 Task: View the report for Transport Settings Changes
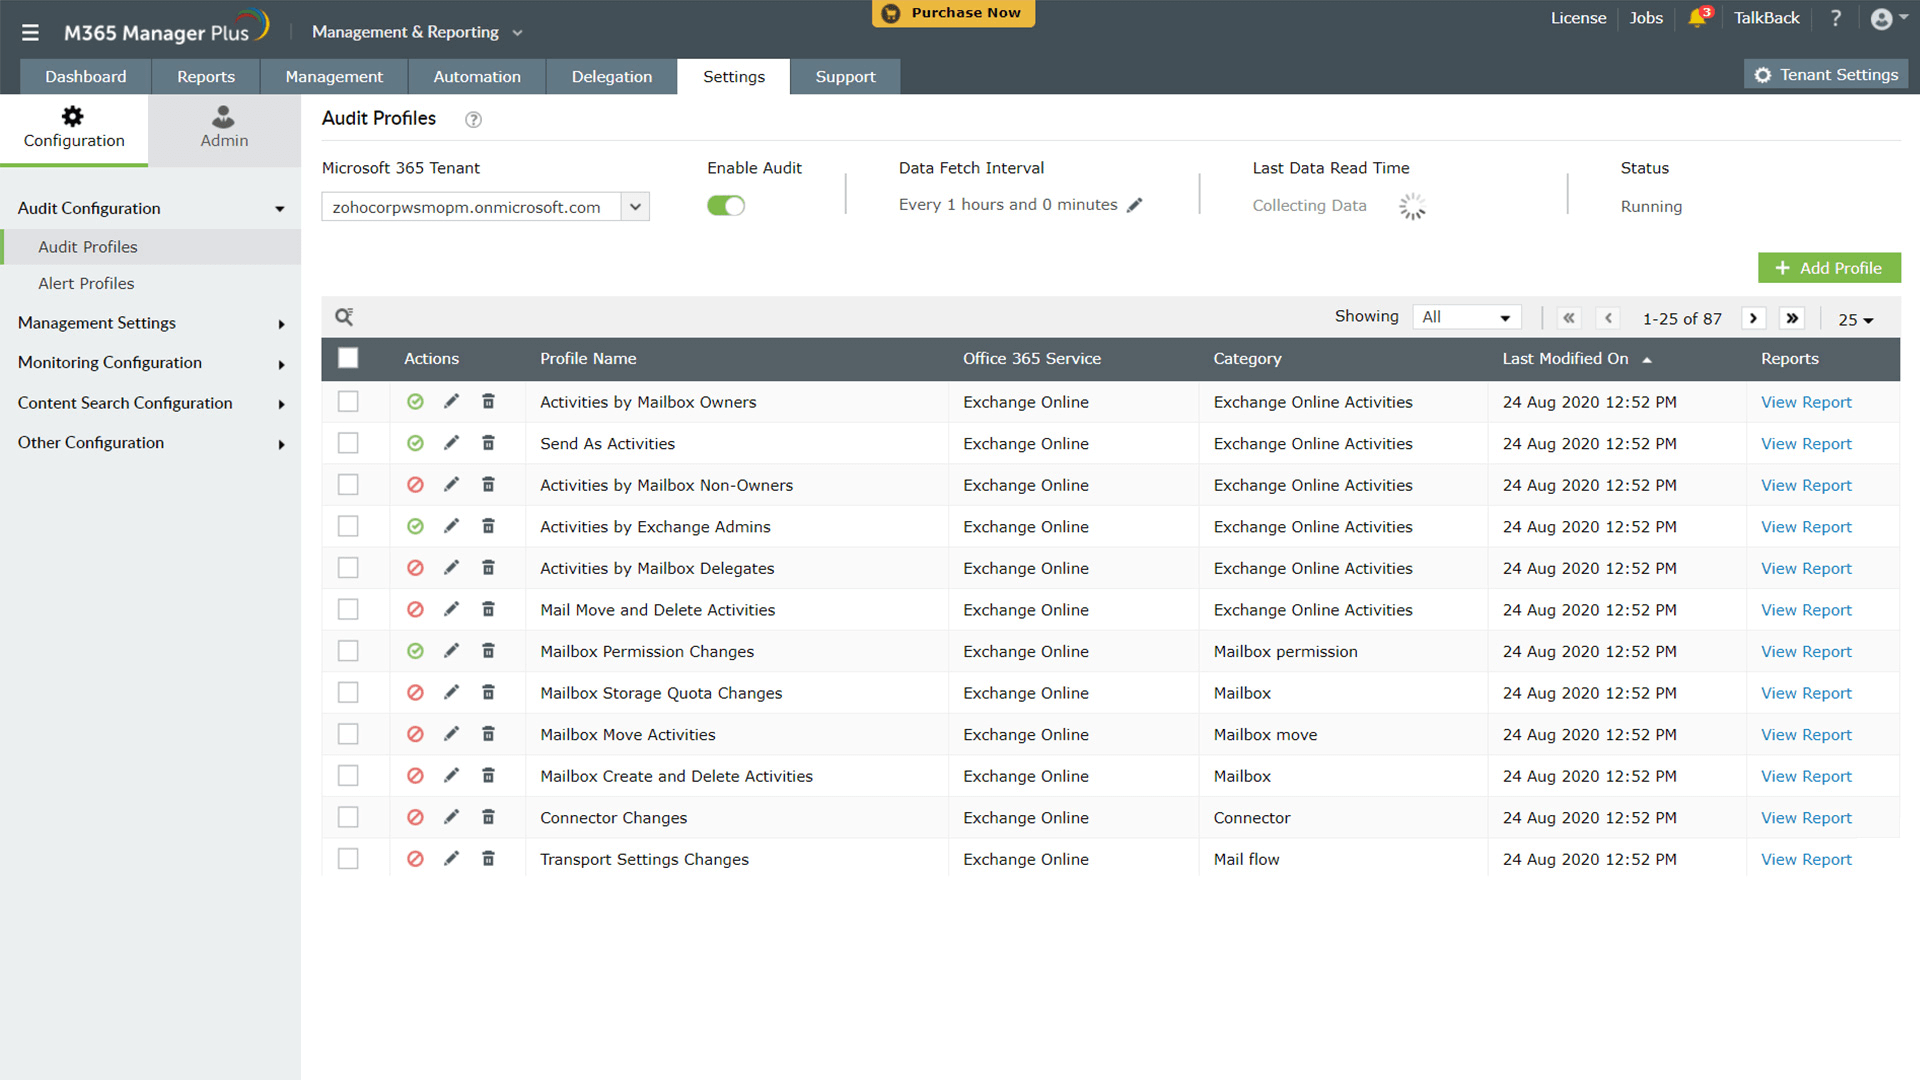click(x=1805, y=859)
